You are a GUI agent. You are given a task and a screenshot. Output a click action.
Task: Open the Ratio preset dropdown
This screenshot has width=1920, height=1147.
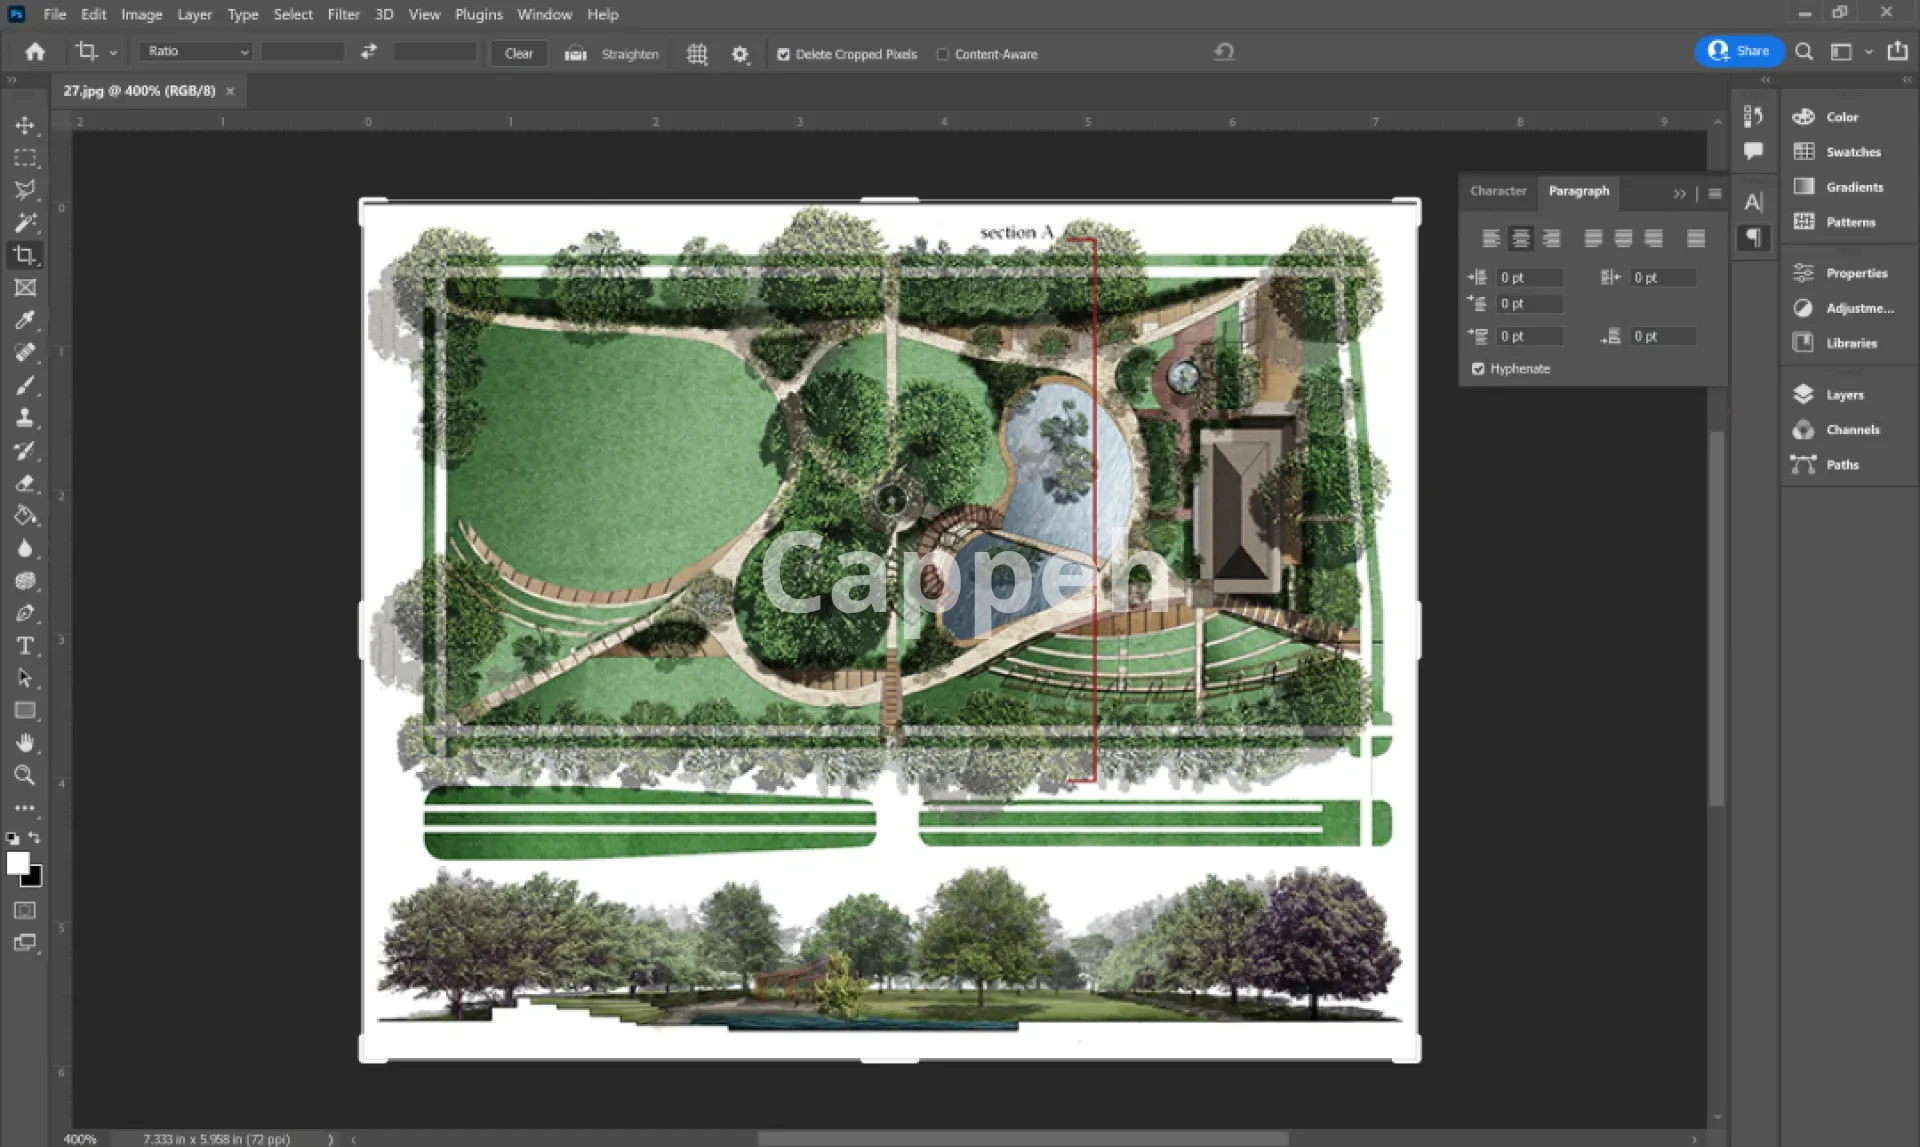coord(197,51)
